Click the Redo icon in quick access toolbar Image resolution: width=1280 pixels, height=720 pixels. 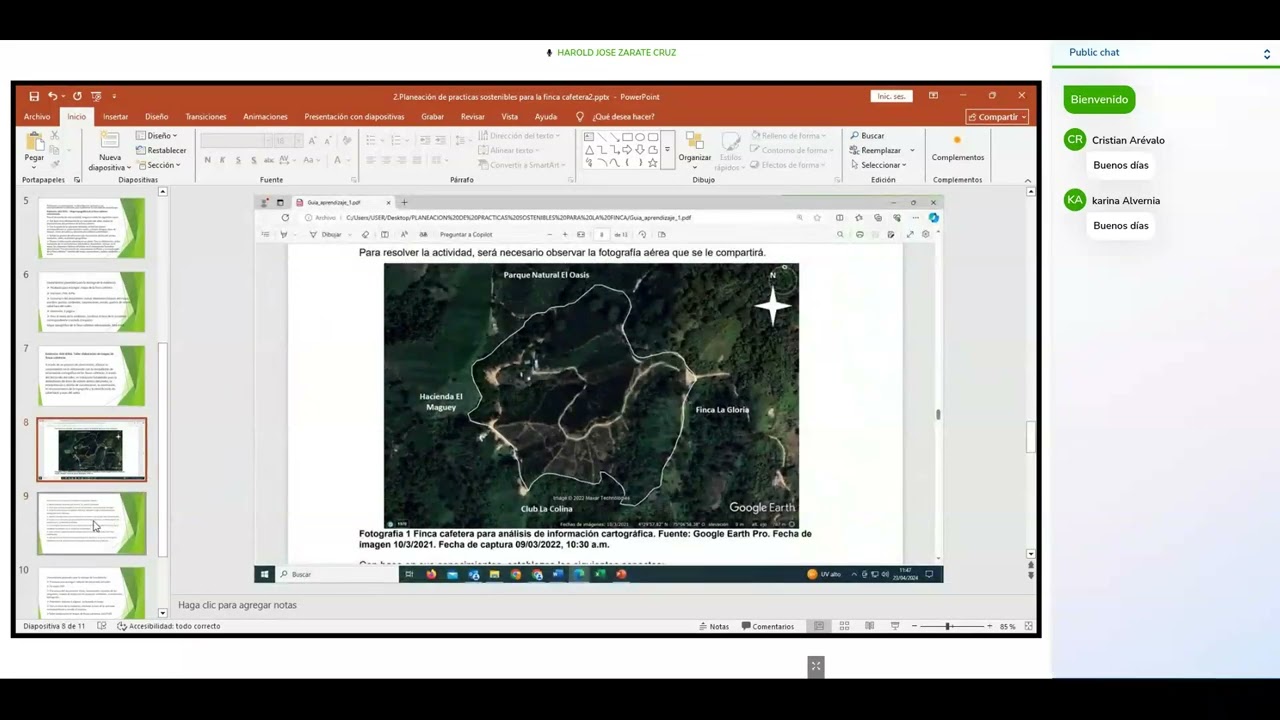point(77,96)
